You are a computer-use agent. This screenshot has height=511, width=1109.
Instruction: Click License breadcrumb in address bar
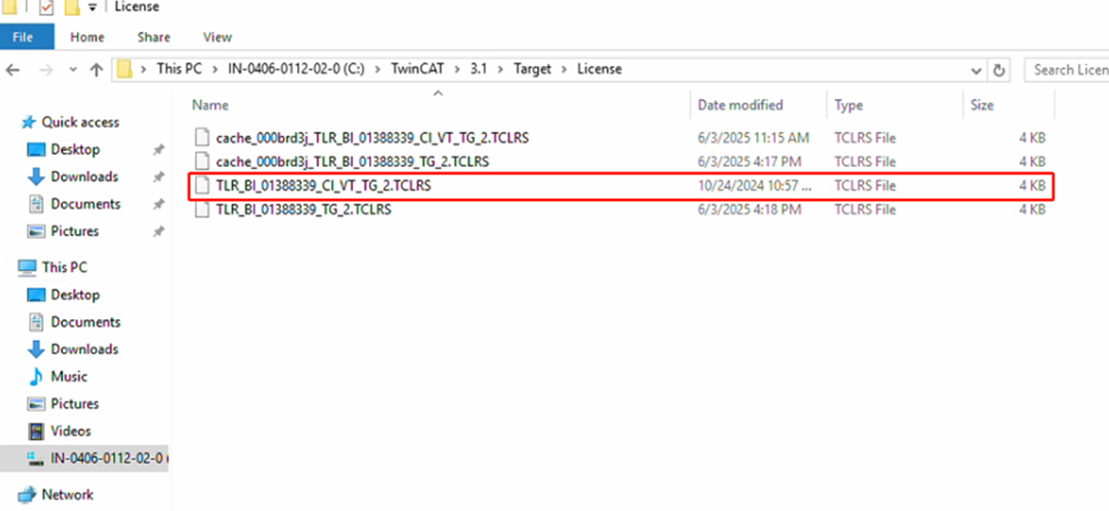[599, 69]
